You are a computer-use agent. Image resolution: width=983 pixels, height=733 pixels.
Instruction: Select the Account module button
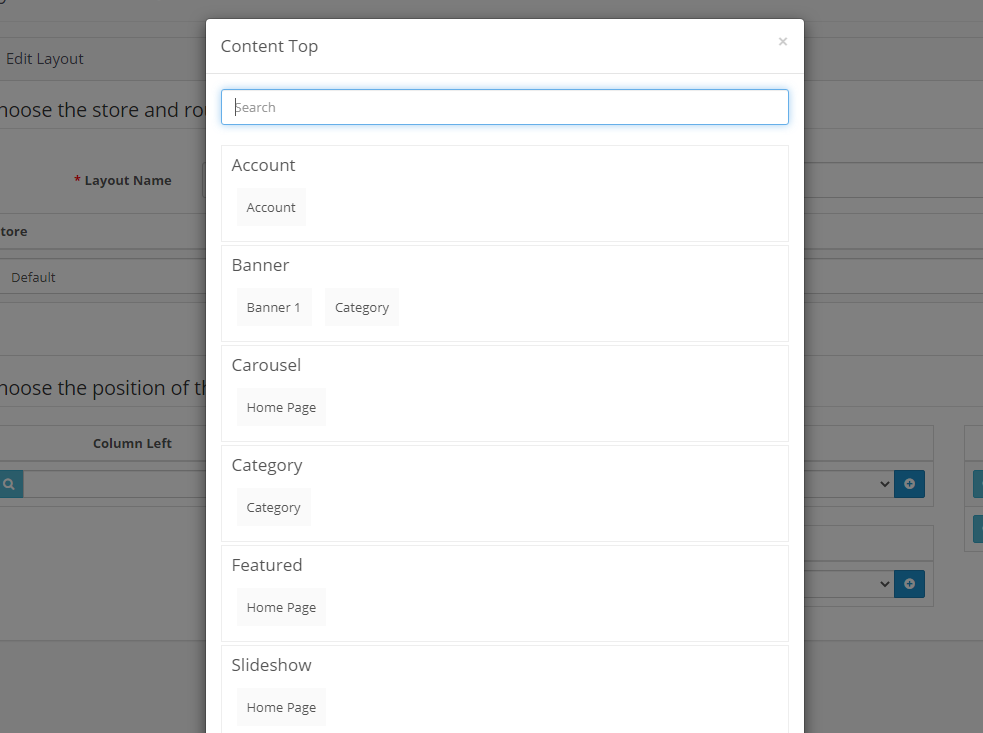271,207
